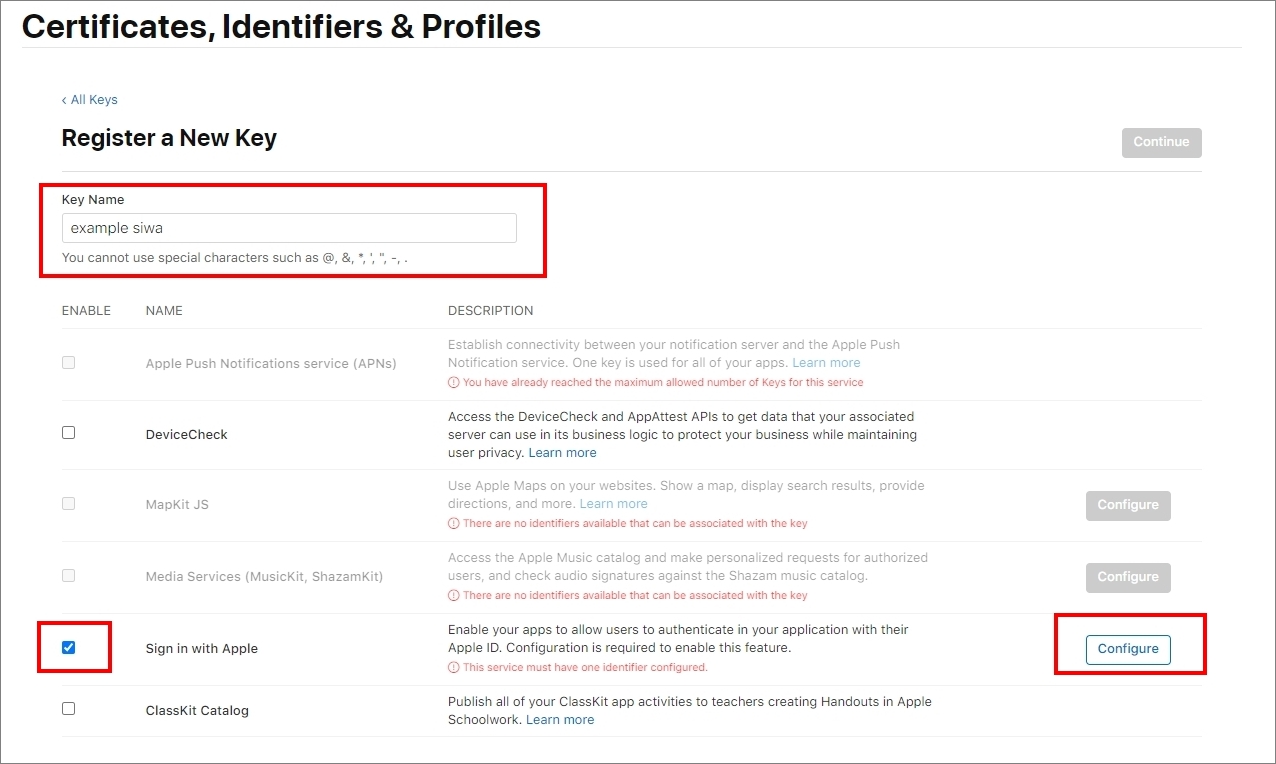
Task: Click the Continue button
Action: pyautogui.click(x=1161, y=142)
